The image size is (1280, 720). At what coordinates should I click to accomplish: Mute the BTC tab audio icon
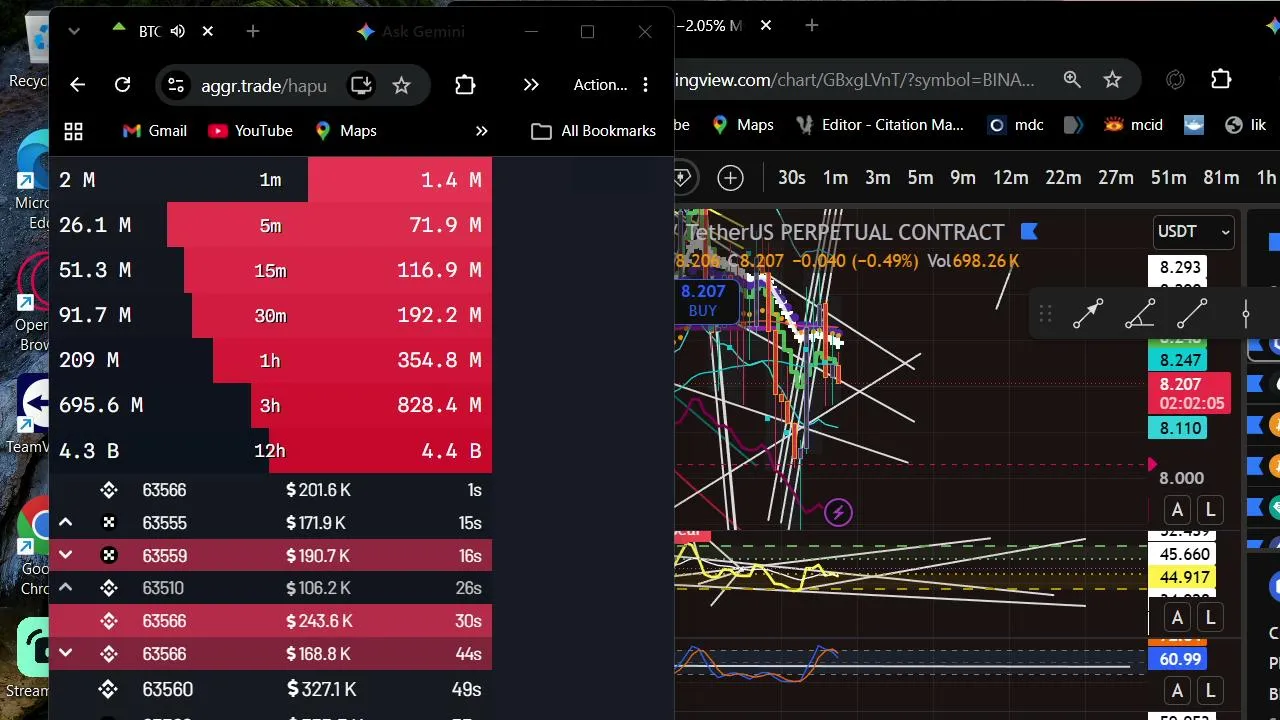click(178, 32)
